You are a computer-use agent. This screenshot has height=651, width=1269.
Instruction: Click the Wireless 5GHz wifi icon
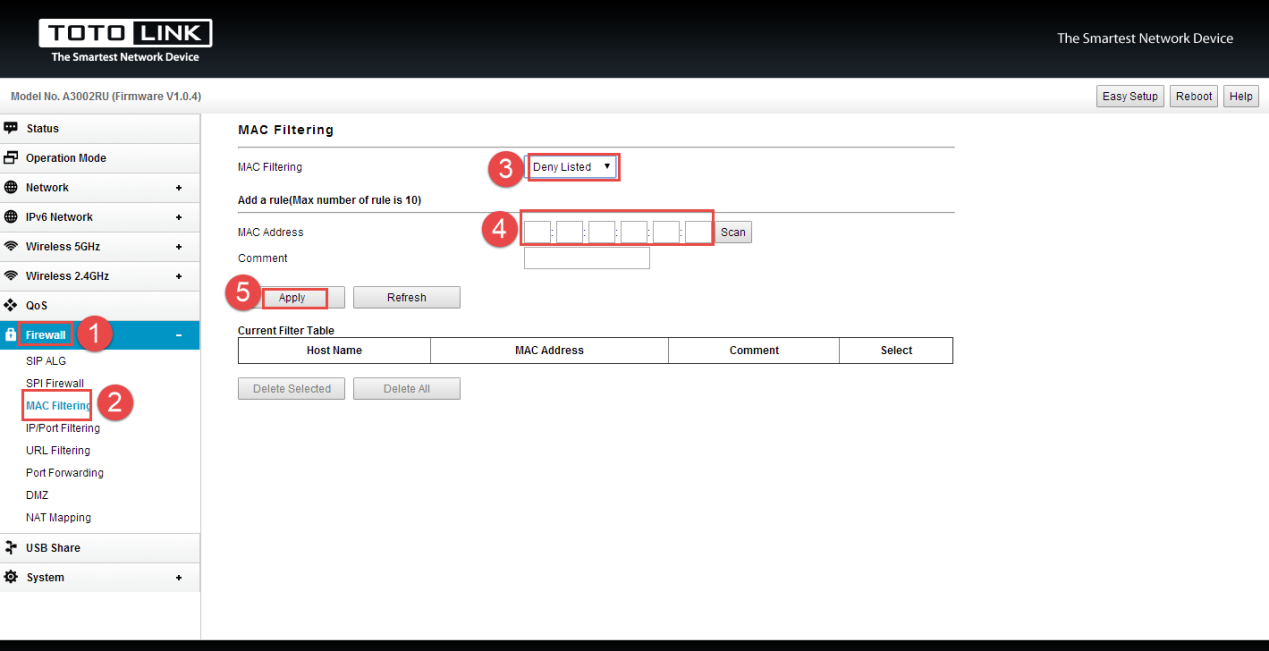pyautogui.click(x=11, y=246)
